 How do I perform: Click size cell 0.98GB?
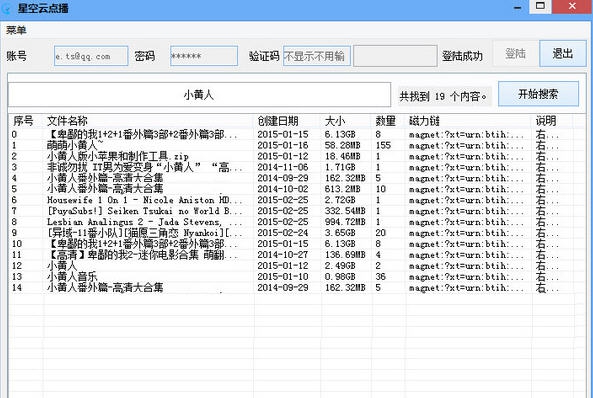tap(340, 277)
